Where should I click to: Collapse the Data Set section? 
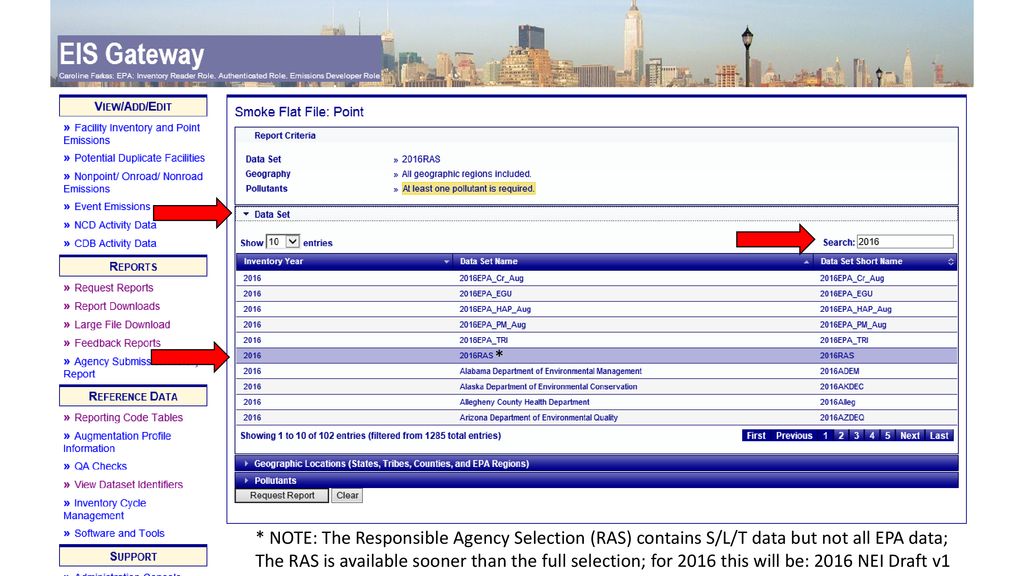(x=596, y=214)
